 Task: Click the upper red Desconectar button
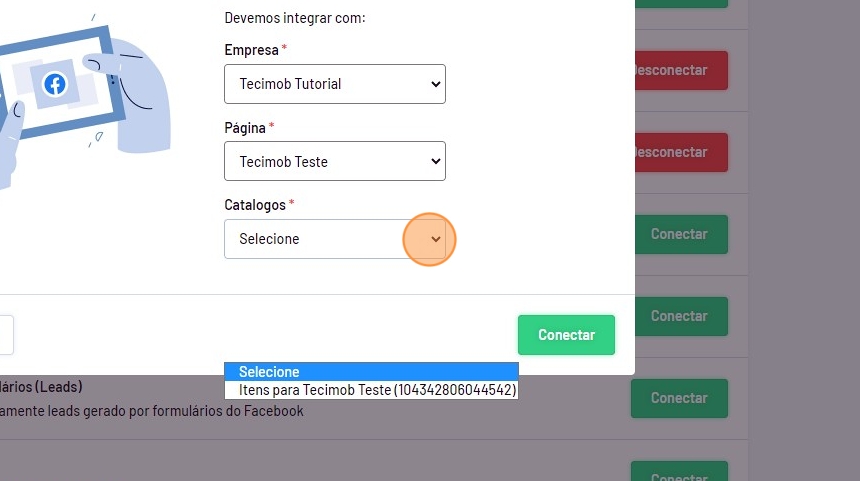click(x=682, y=70)
